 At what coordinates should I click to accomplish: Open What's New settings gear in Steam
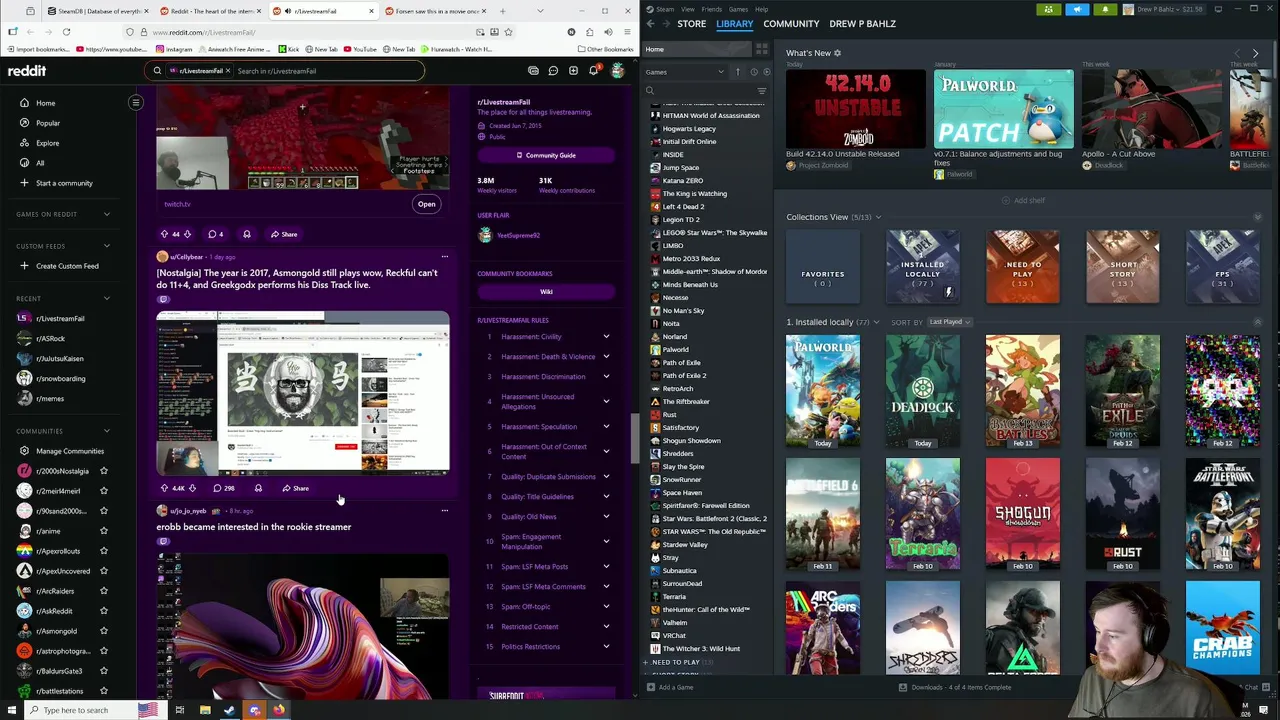[x=837, y=53]
